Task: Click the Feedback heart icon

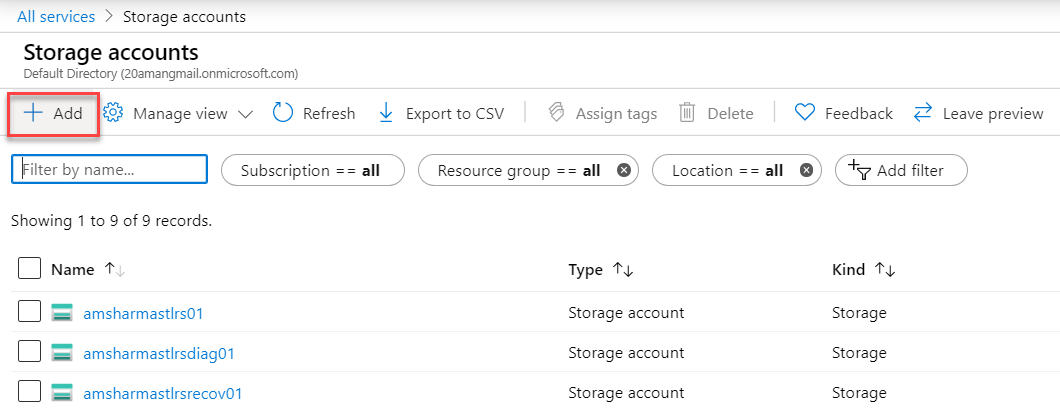Action: (804, 113)
